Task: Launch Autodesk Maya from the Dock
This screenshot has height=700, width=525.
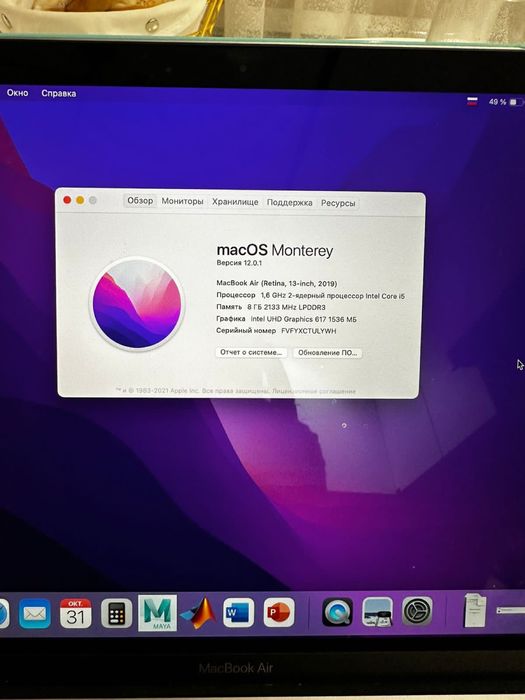Action: 157,612
